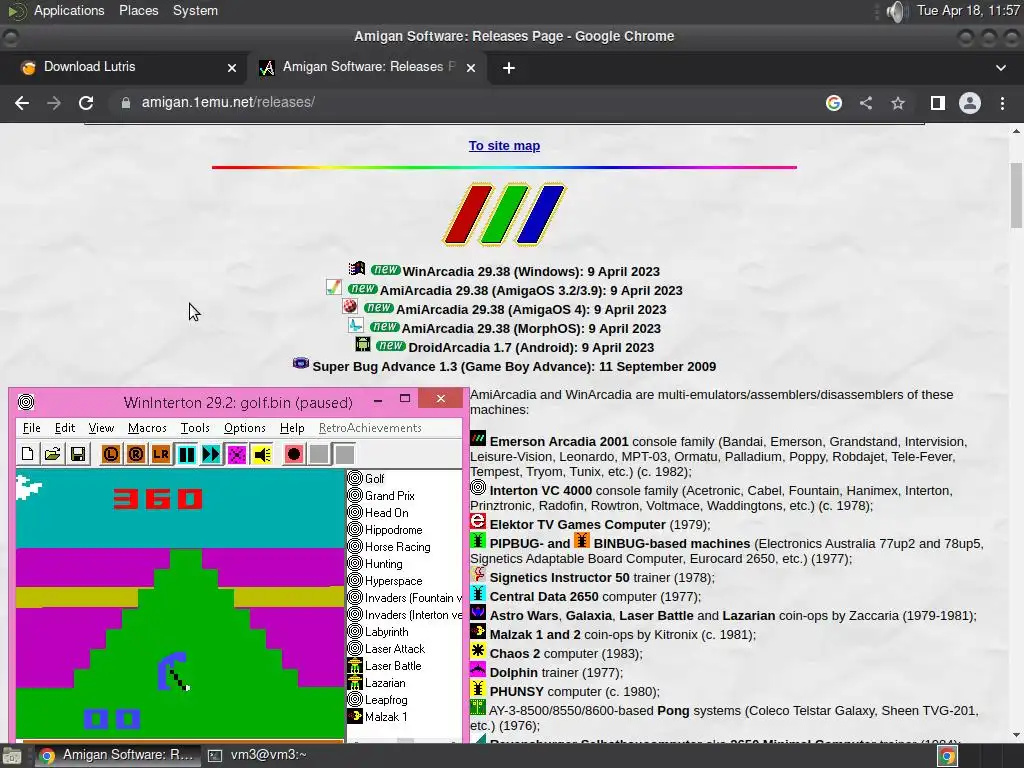Select Labyrinth in the game list
Viewport: 1024px width, 768px height.
tap(387, 632)
